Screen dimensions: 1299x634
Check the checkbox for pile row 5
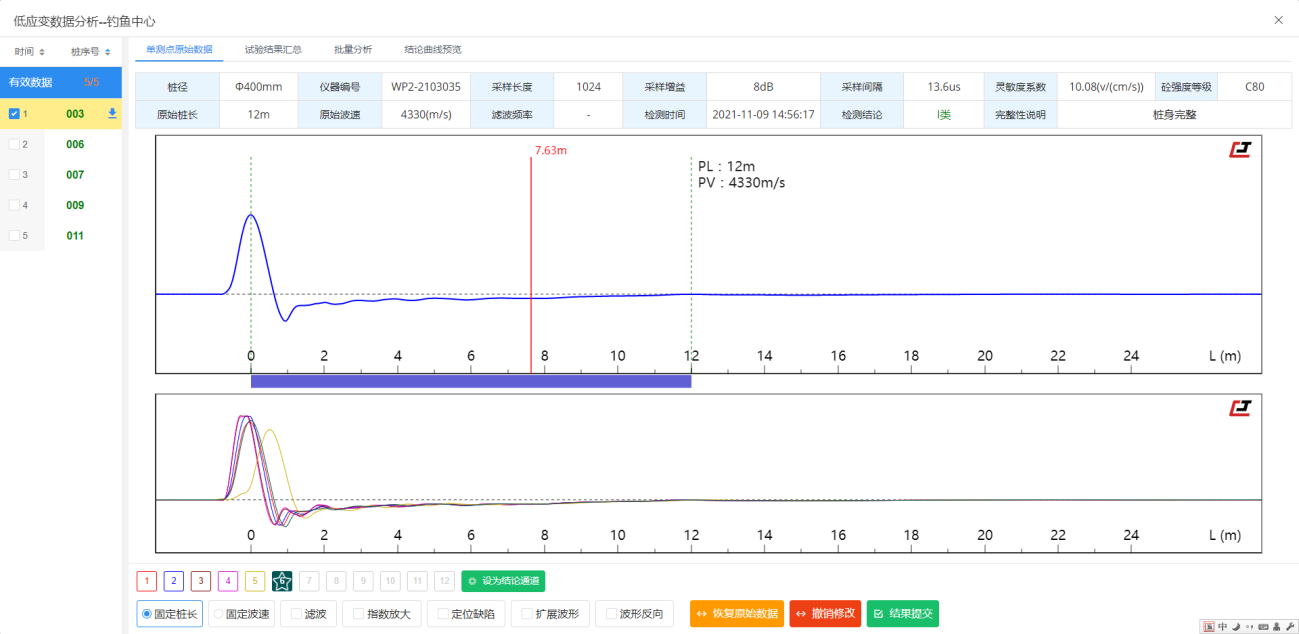(14, 236)
